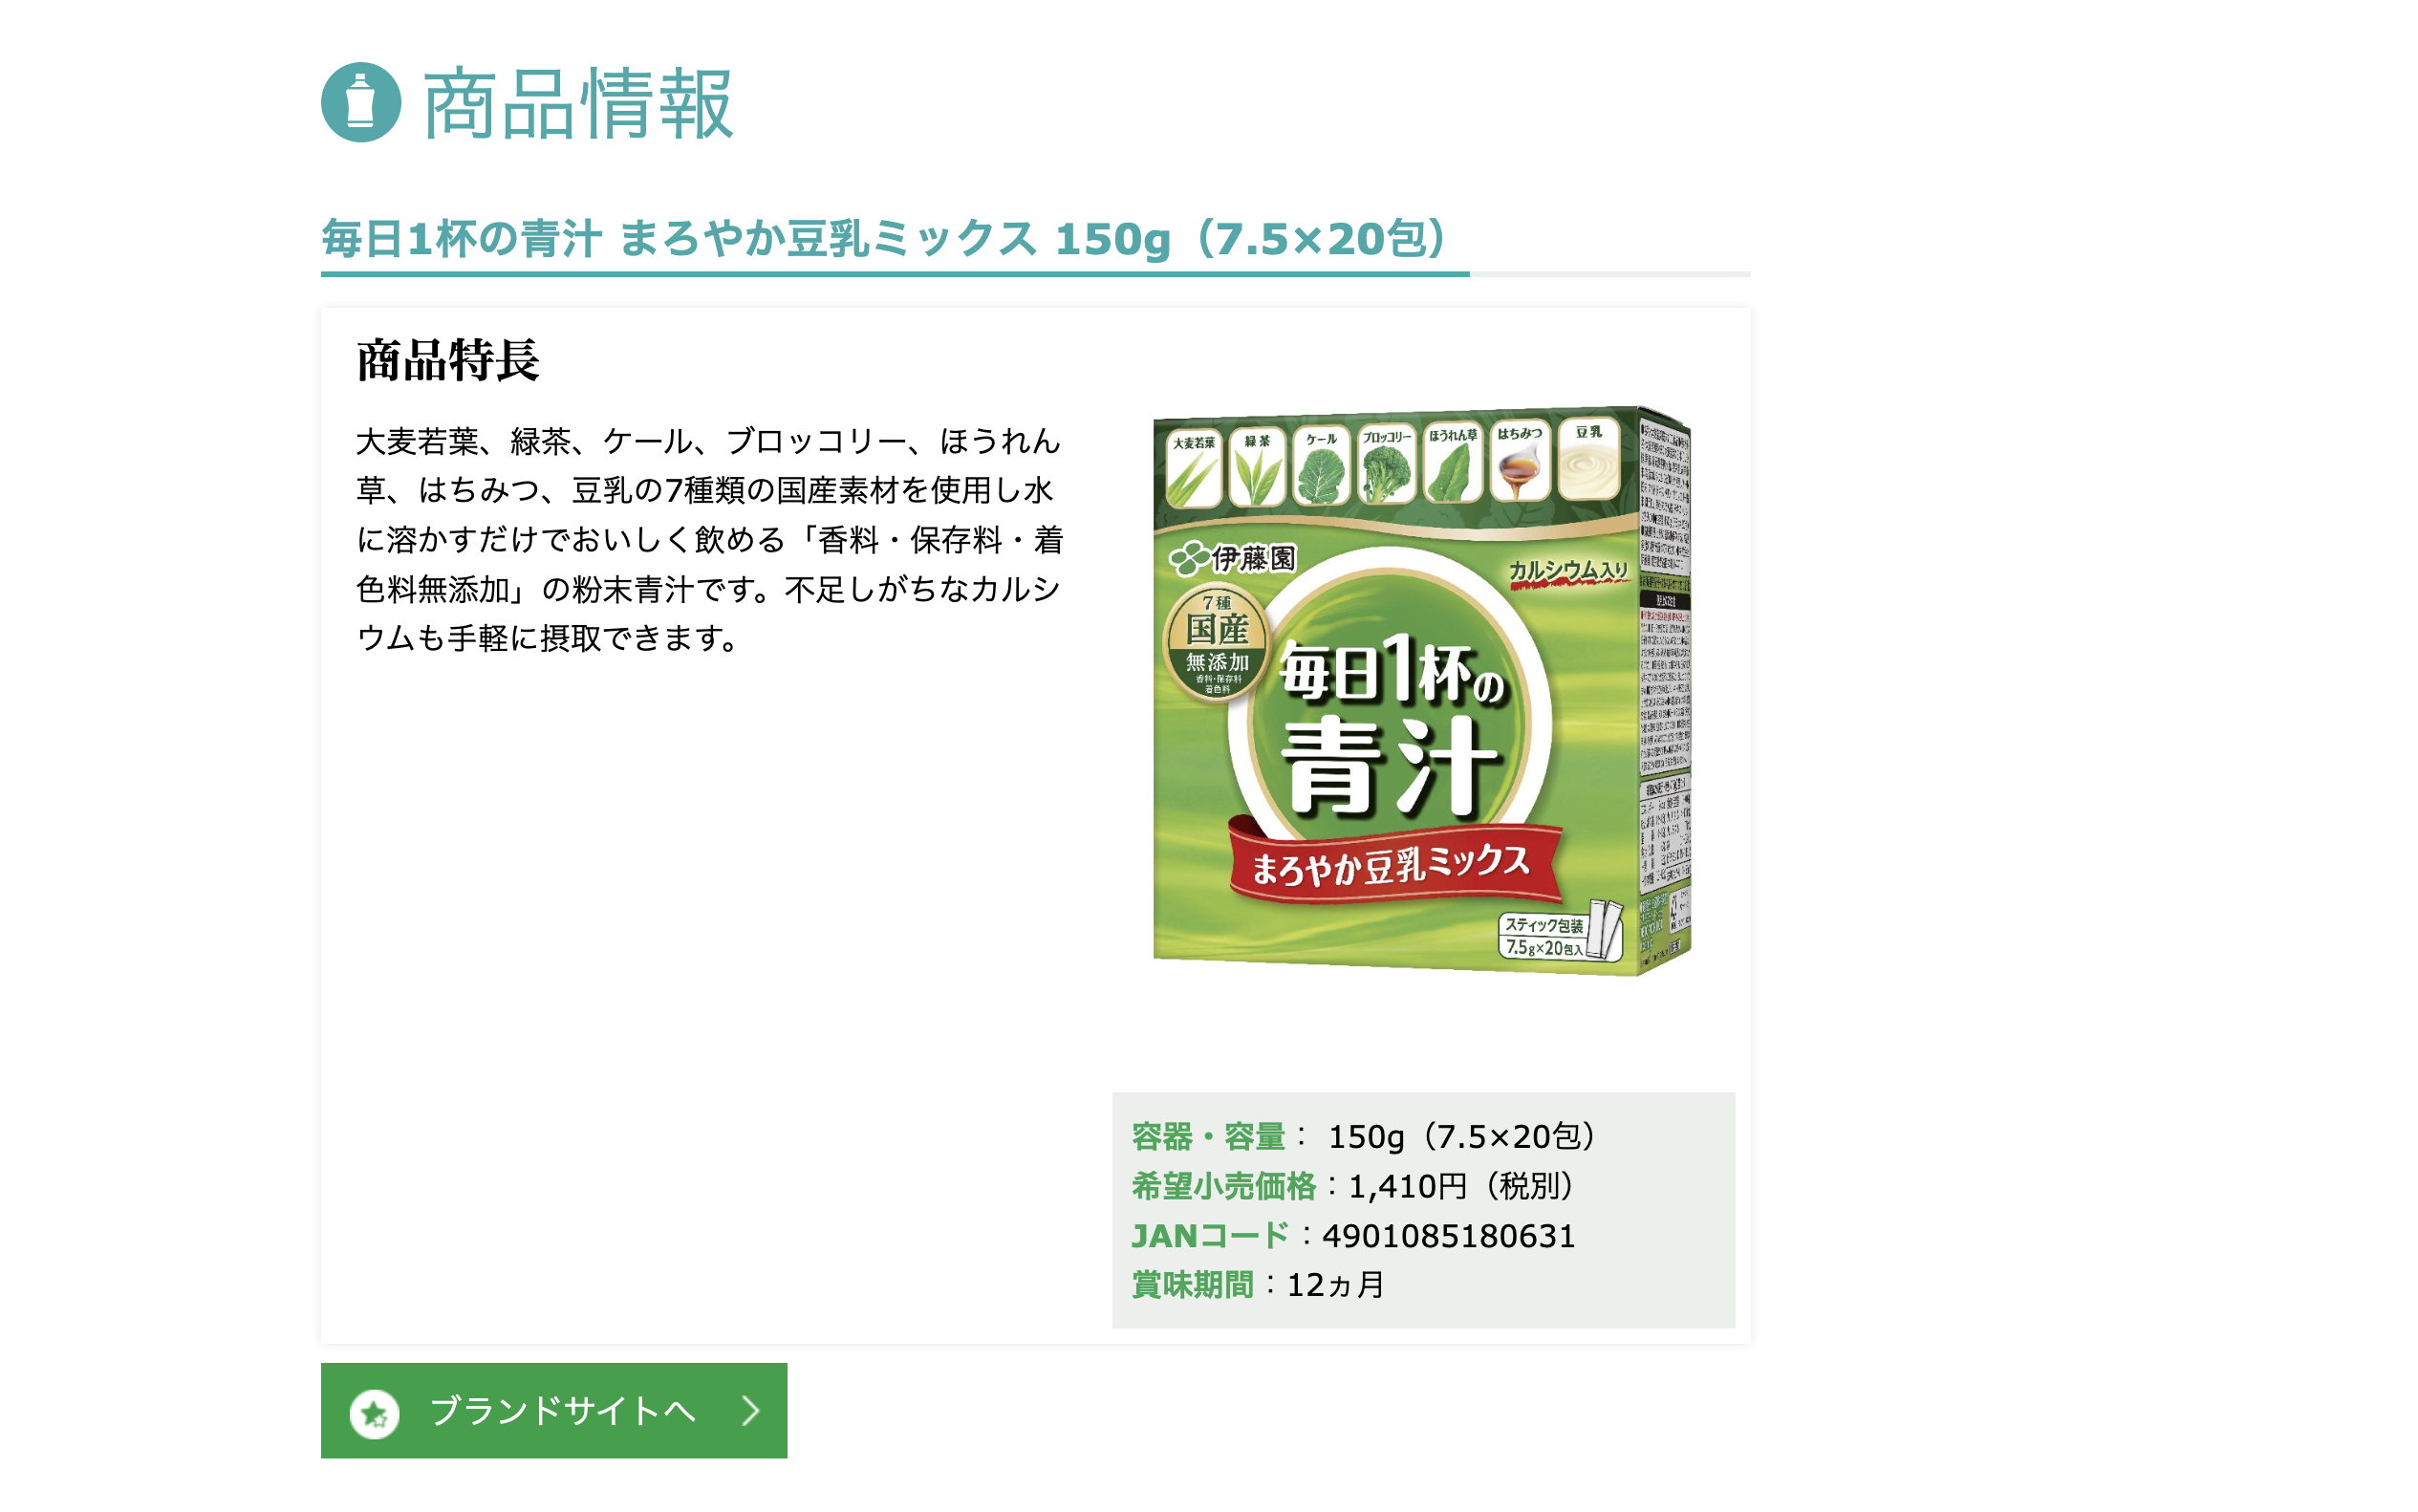Click the 商品情報 heading text
Image resolution: width=2418 pixels, height=1512 pixels.
coord(578,103)
